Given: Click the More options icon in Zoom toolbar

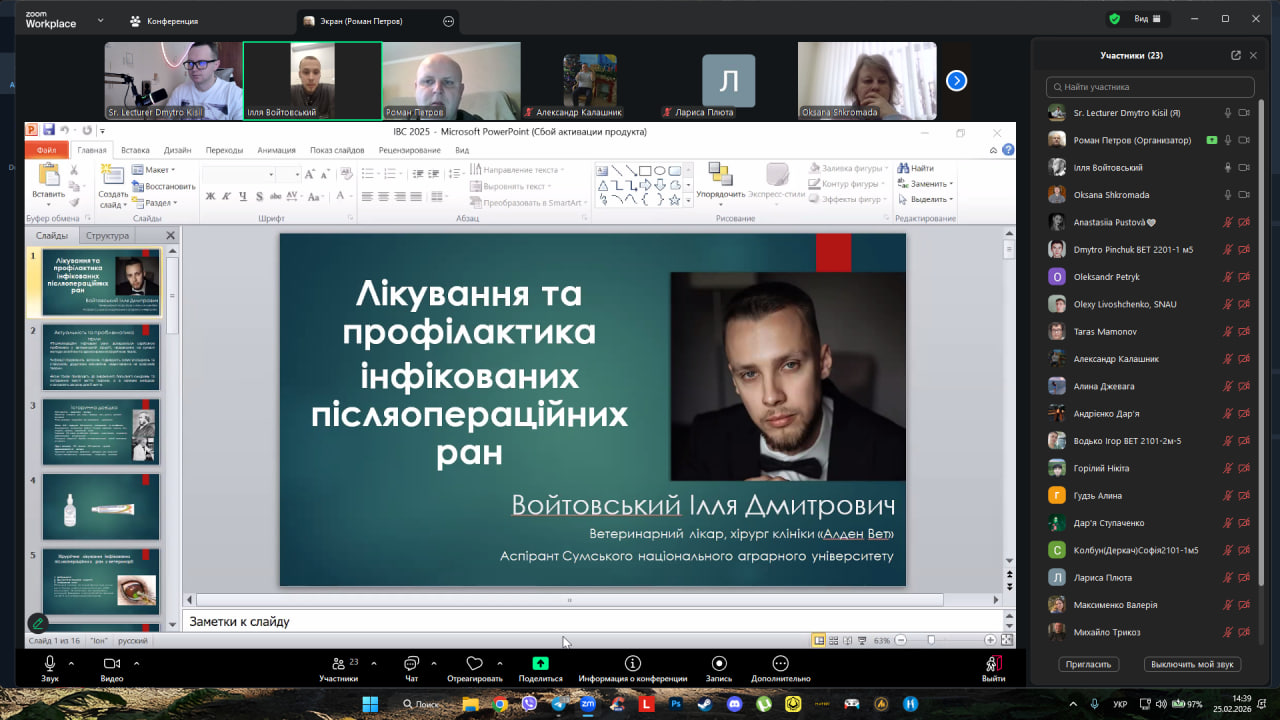Looking at the screenshot, I should coord(780,664).
